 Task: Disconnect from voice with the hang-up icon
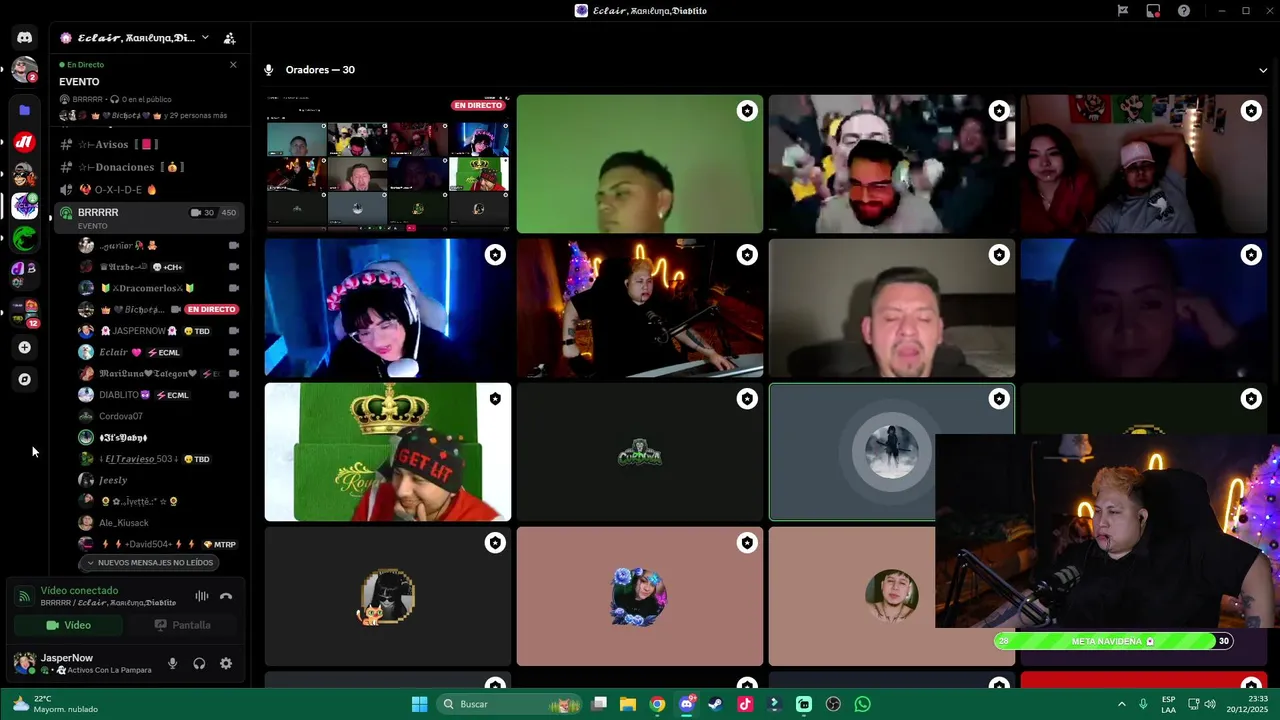[226, 596]
